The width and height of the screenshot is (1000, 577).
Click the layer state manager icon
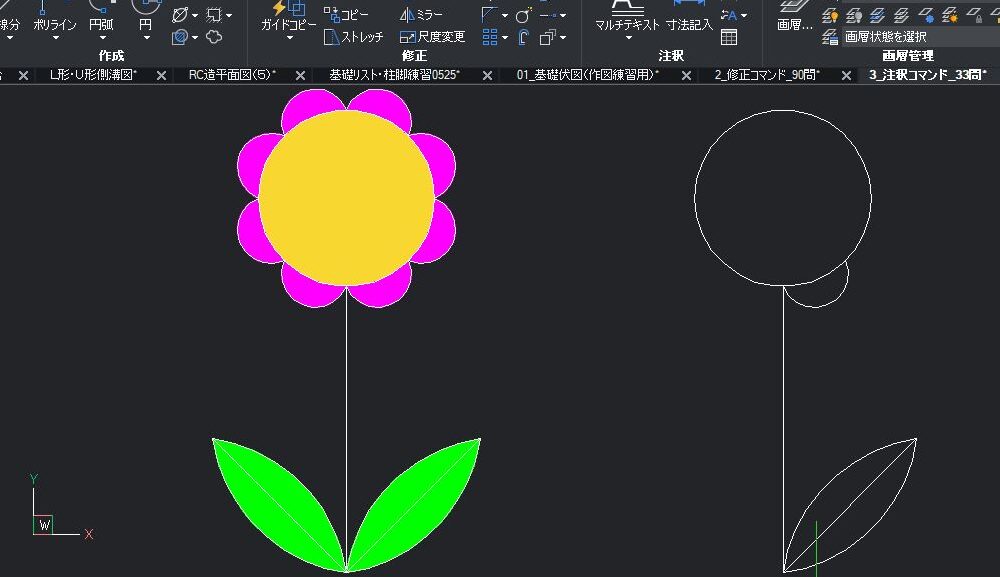(830, 37)
